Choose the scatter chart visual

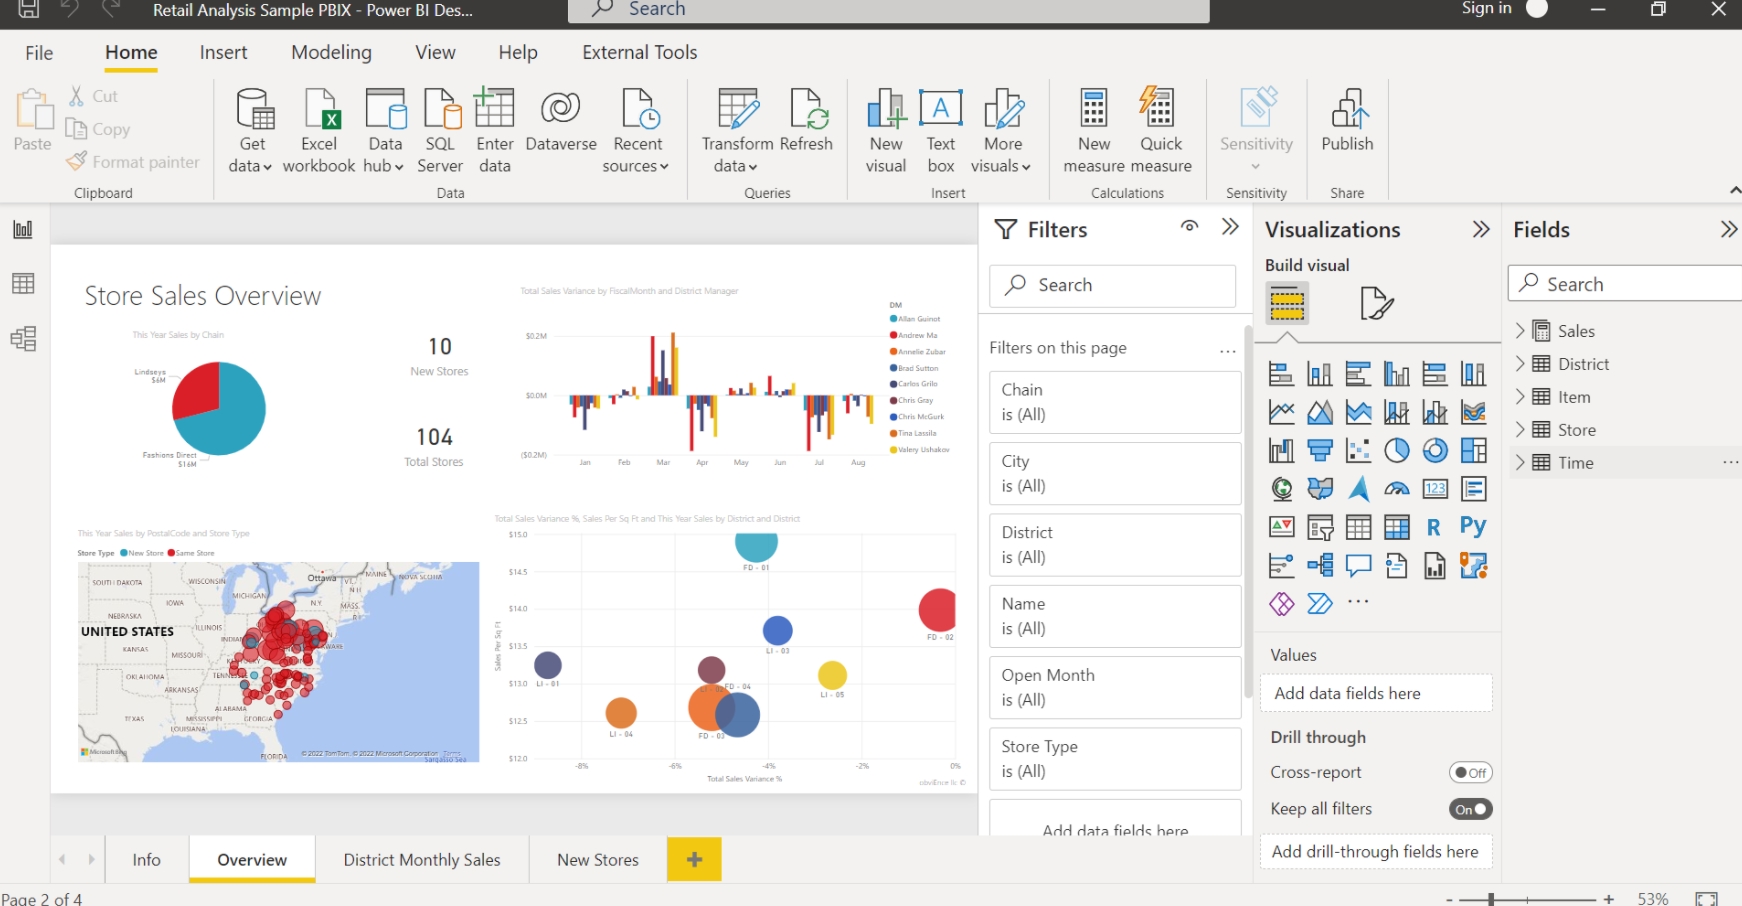pos(1358,450)
